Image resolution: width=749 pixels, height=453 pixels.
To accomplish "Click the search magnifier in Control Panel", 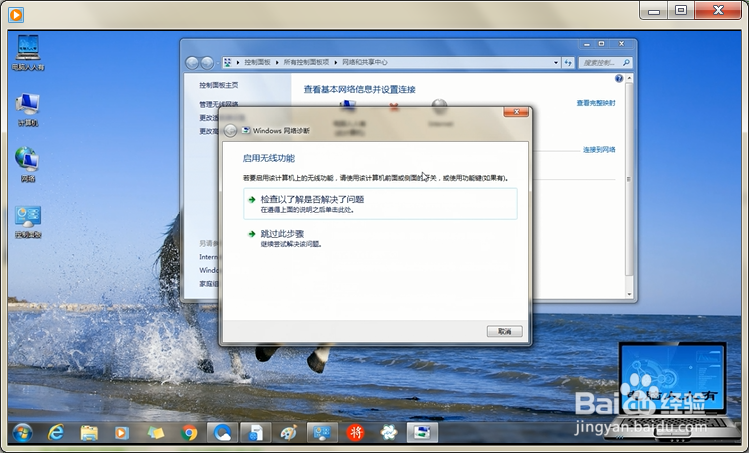I will coord(626,63).
